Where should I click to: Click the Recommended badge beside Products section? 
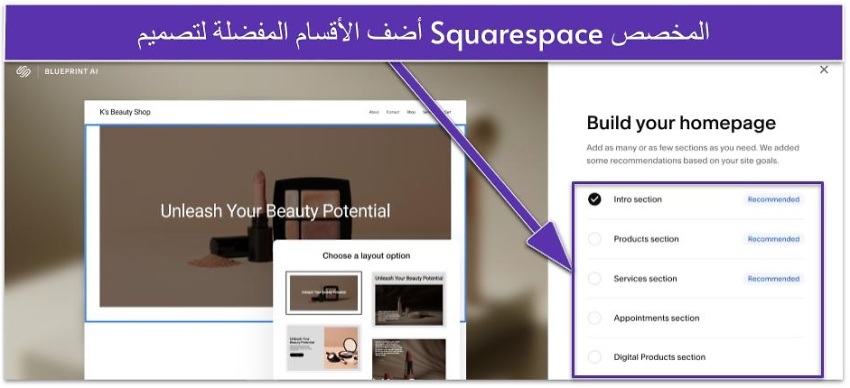click(x=773, y=239)
